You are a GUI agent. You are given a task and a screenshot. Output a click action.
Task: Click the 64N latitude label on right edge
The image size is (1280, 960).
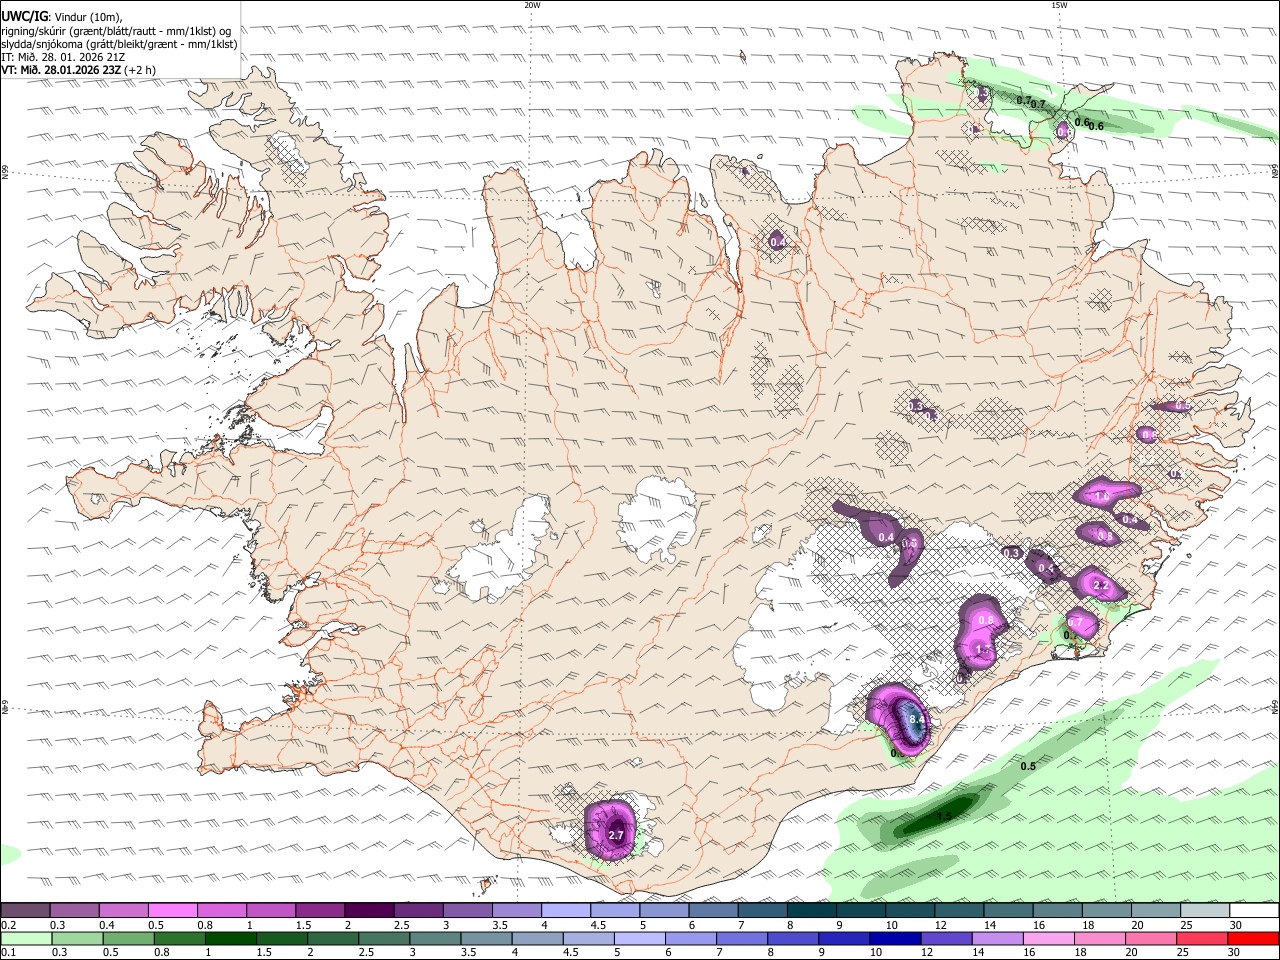pyautogui.click(x=1275, y=707)
